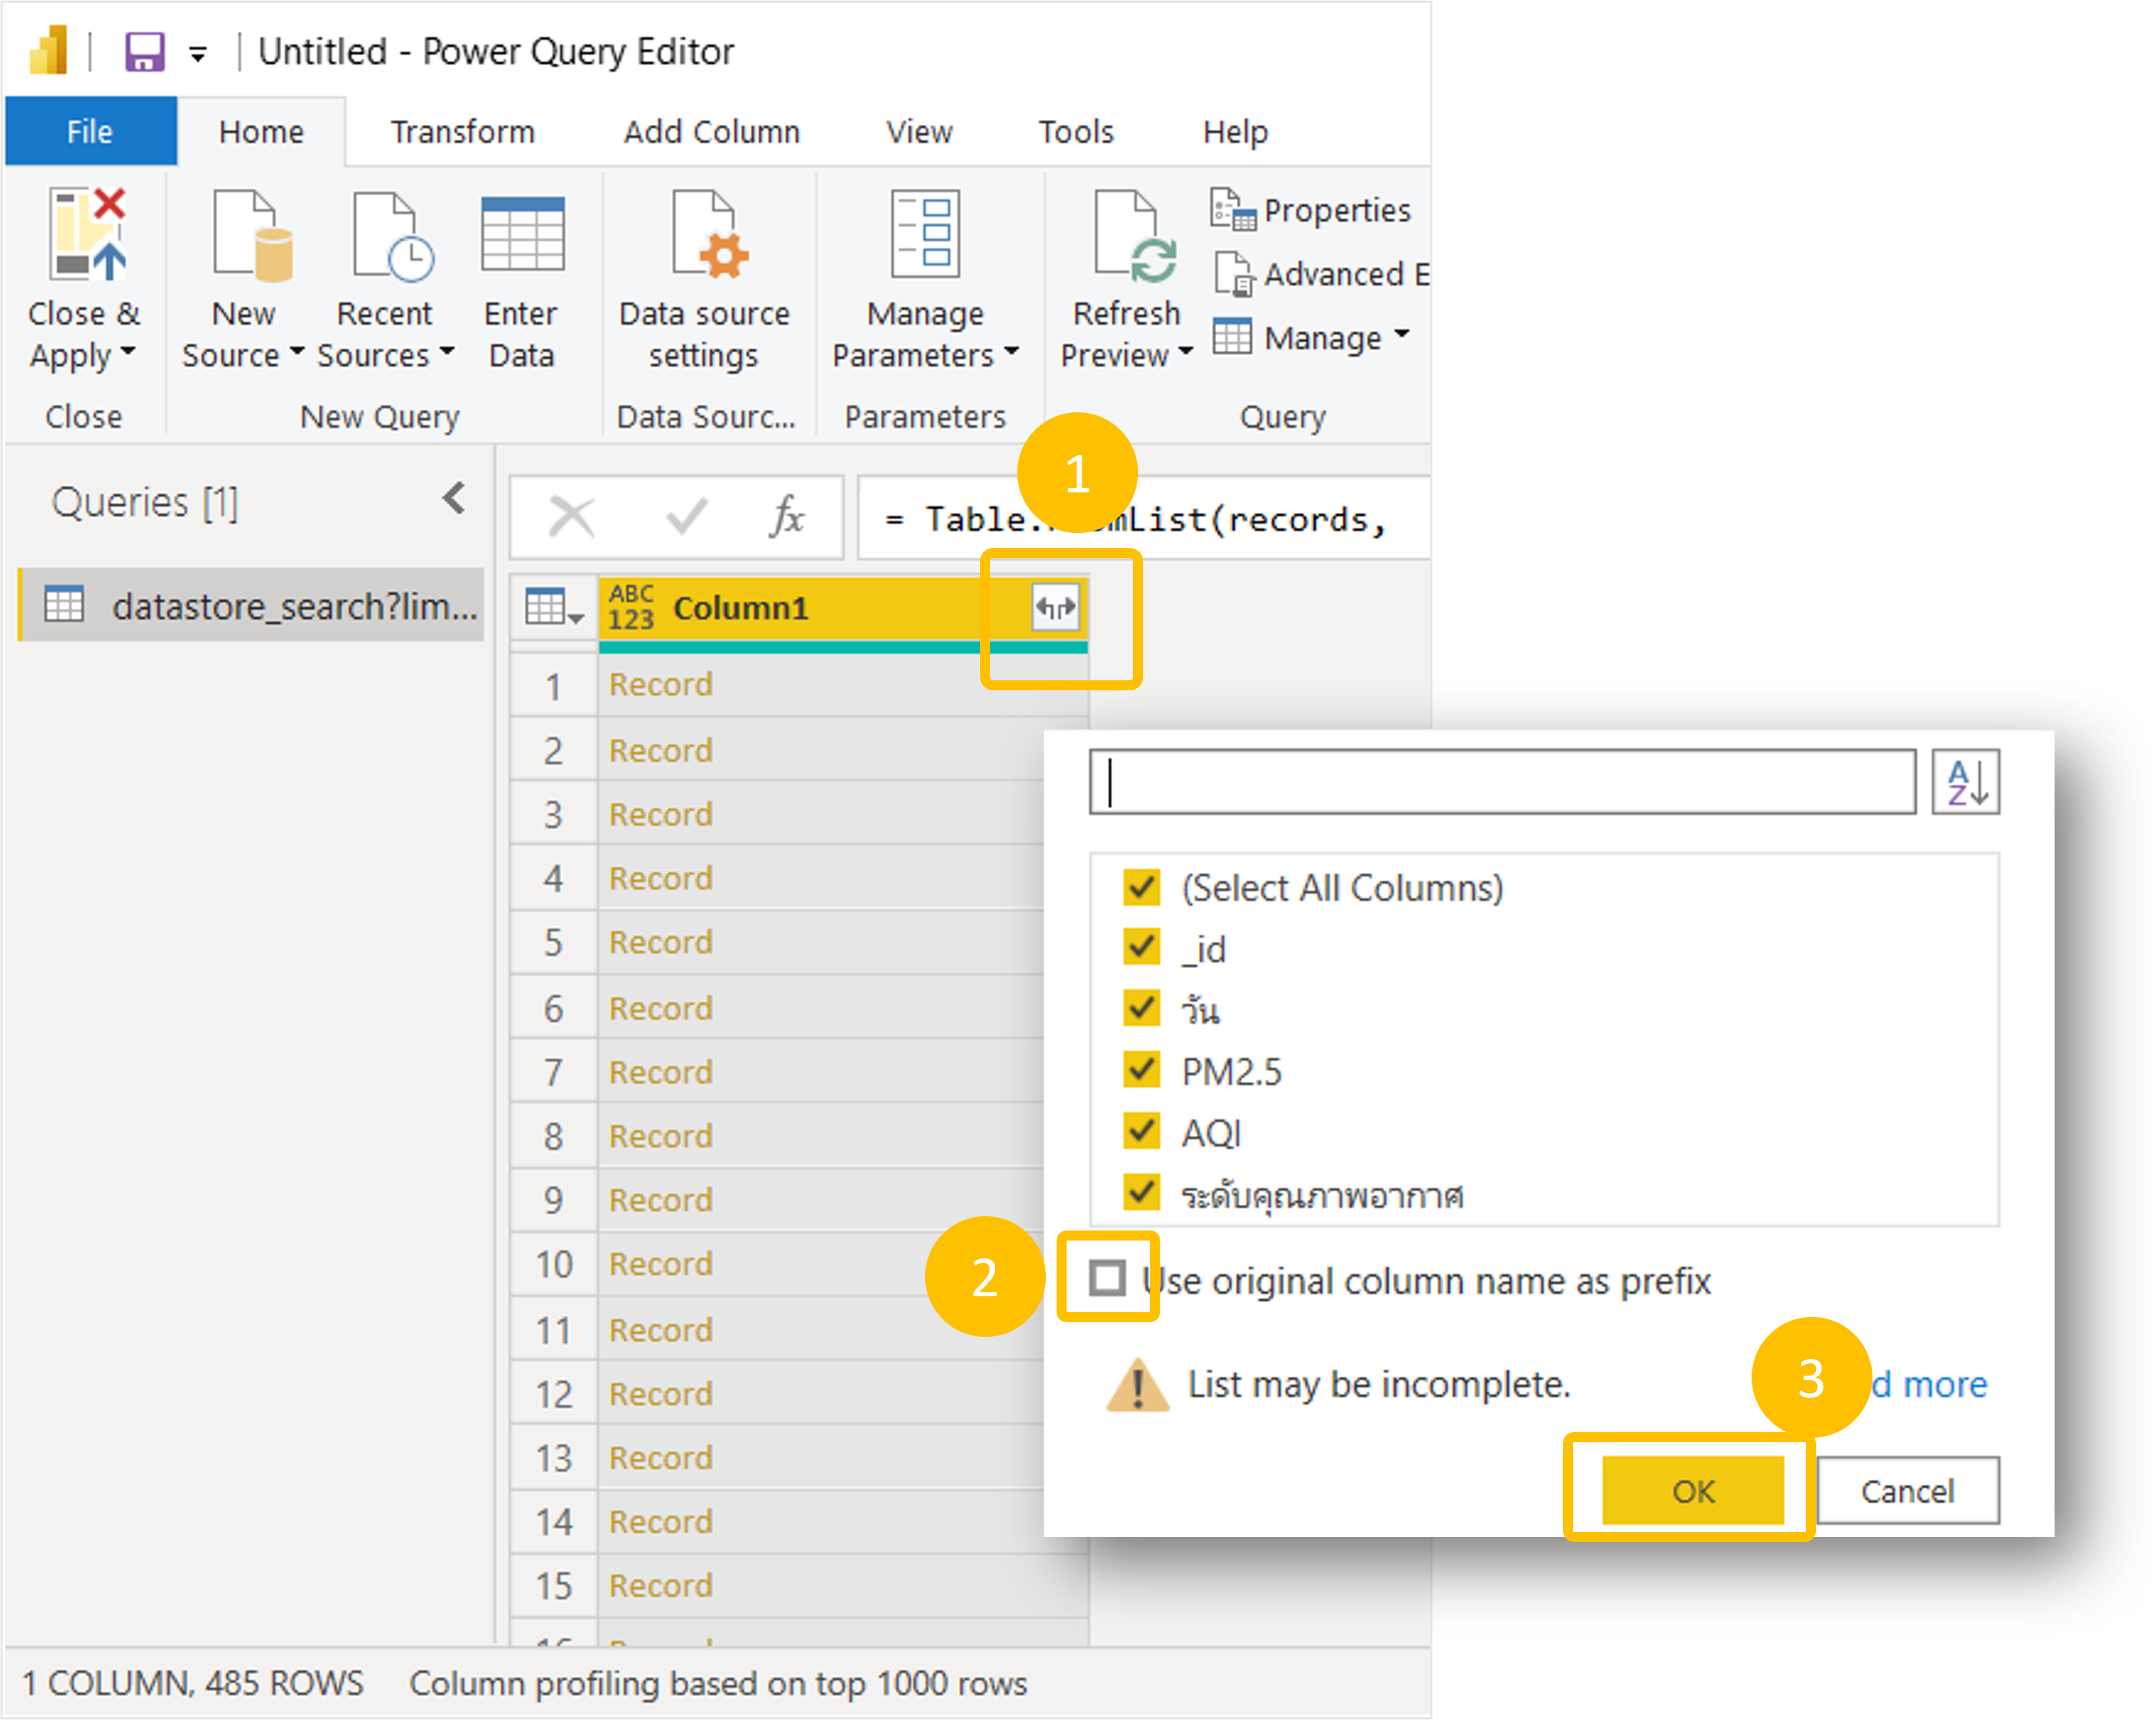Cancel the formula bar edit (X)
2156x1720 pixels.
[x=572, y=517]
